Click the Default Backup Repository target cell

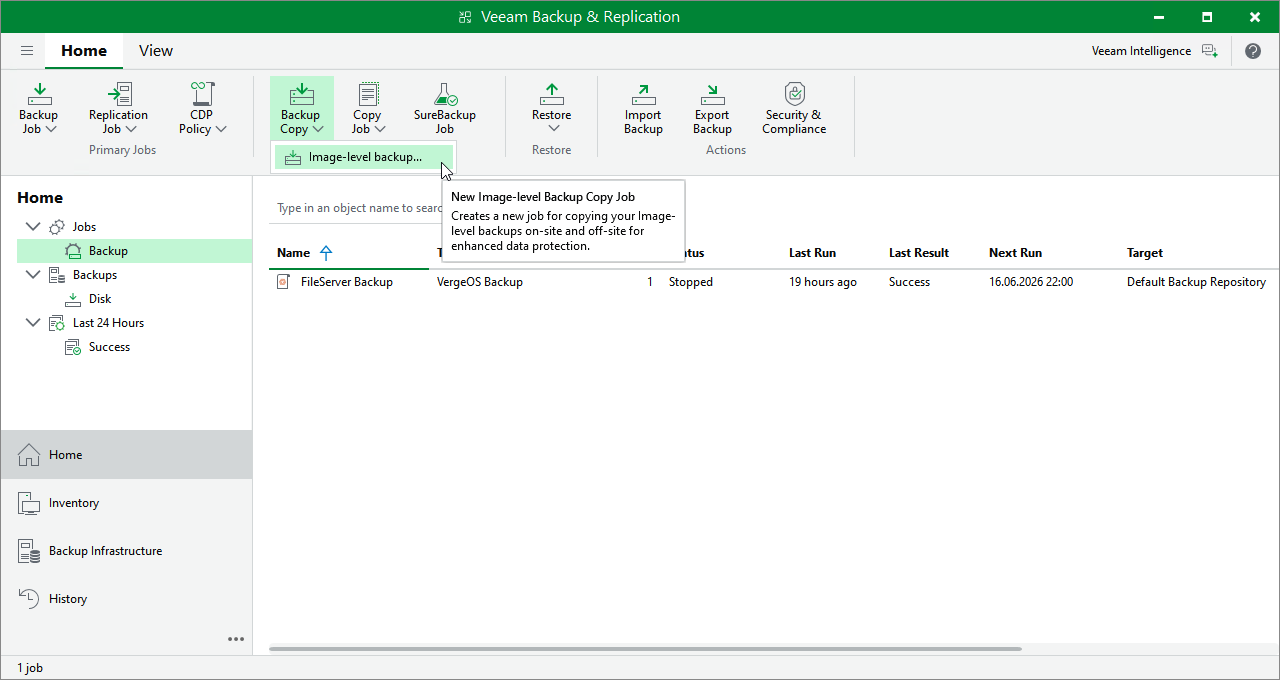pyautogui.click(x=1196, y=282)
